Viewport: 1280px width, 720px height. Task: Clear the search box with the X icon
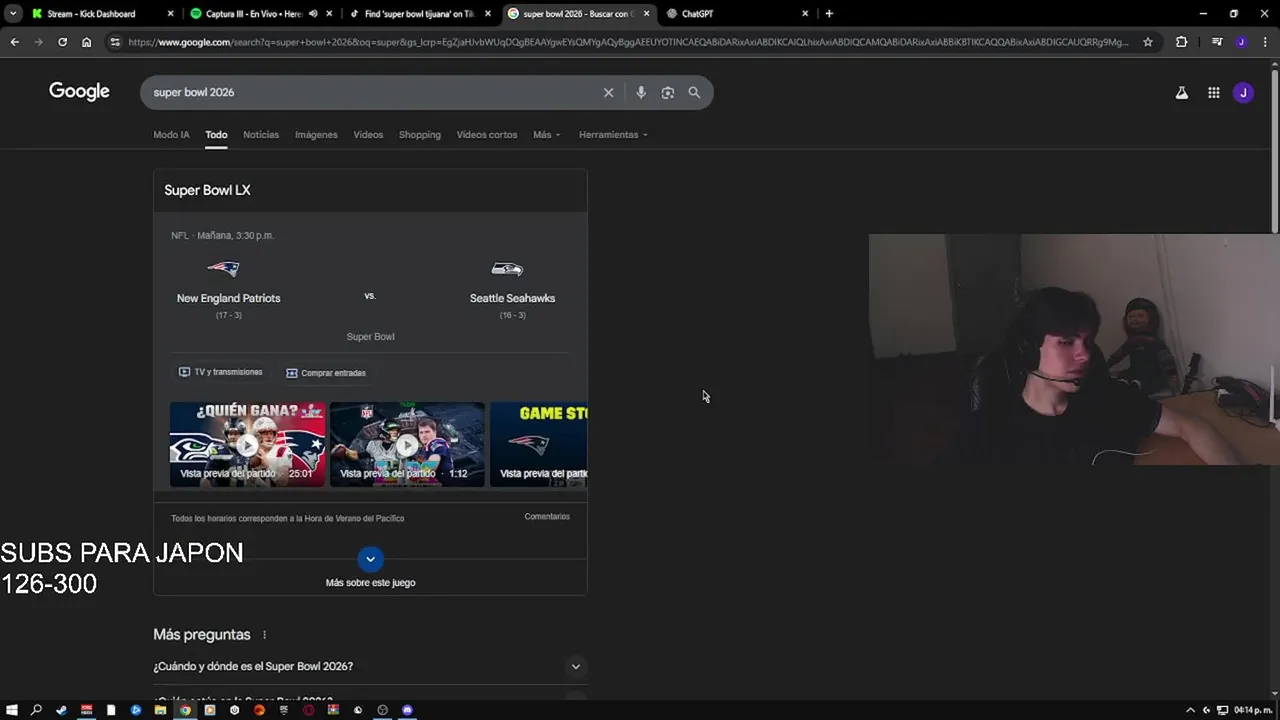[608, 92]
